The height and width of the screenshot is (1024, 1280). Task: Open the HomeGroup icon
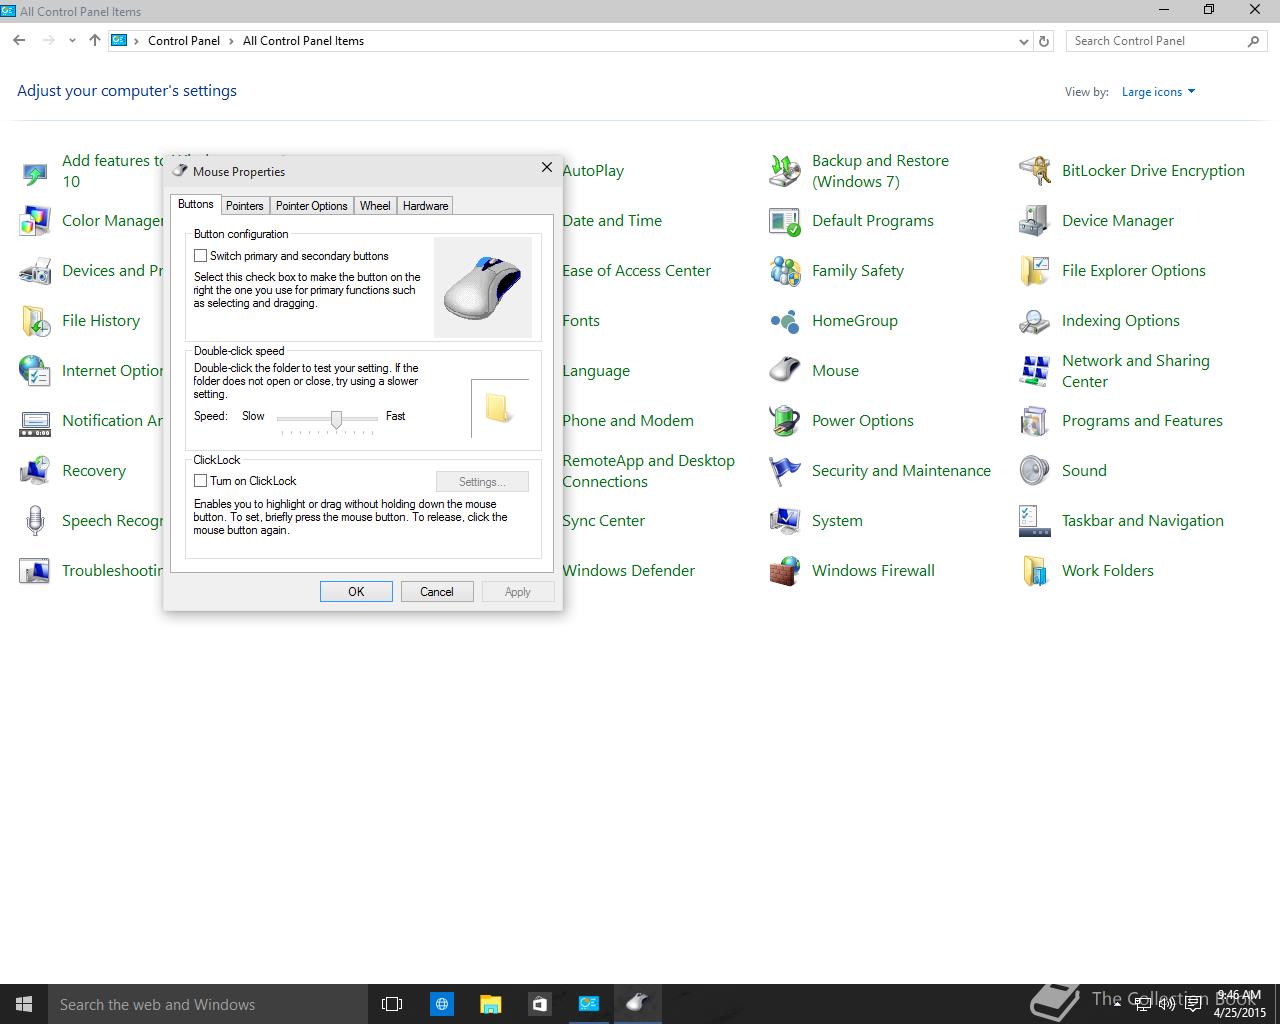(785, 321)
